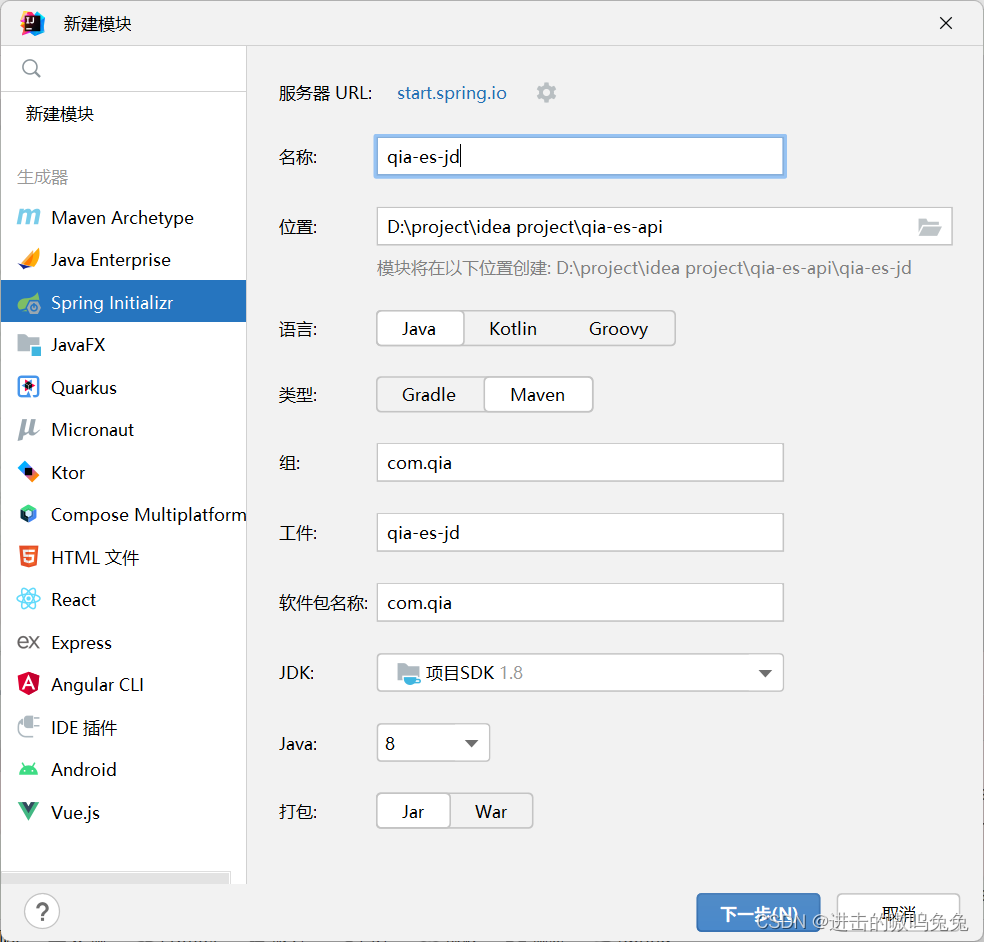The width and height of the screenshot is (984, 942).
Task: Click the 取消 cancel button
Action: [898, 913]
